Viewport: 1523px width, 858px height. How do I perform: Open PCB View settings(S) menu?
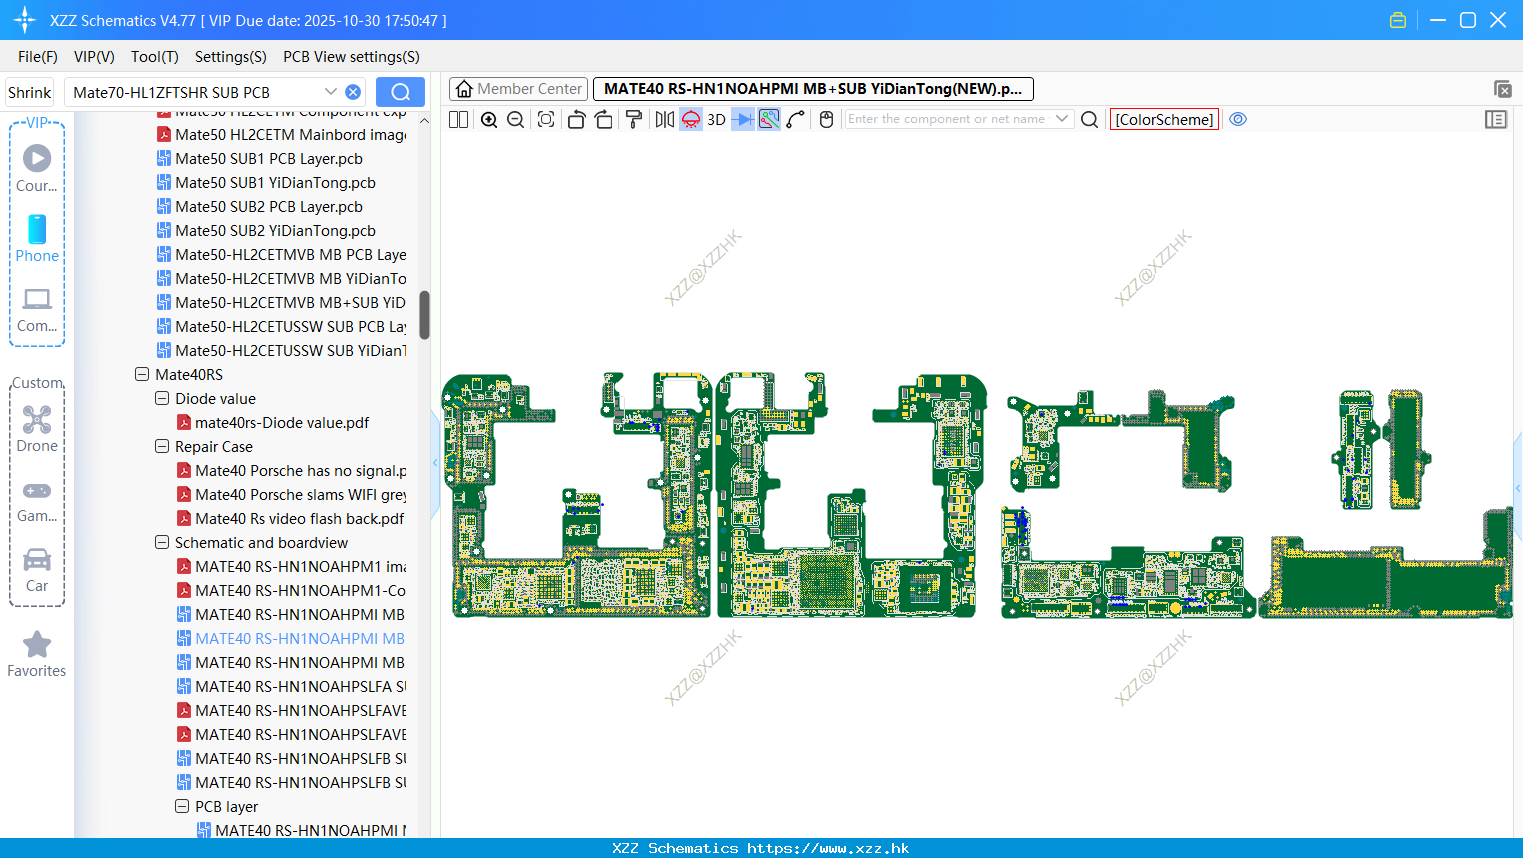tap(351, 57)
